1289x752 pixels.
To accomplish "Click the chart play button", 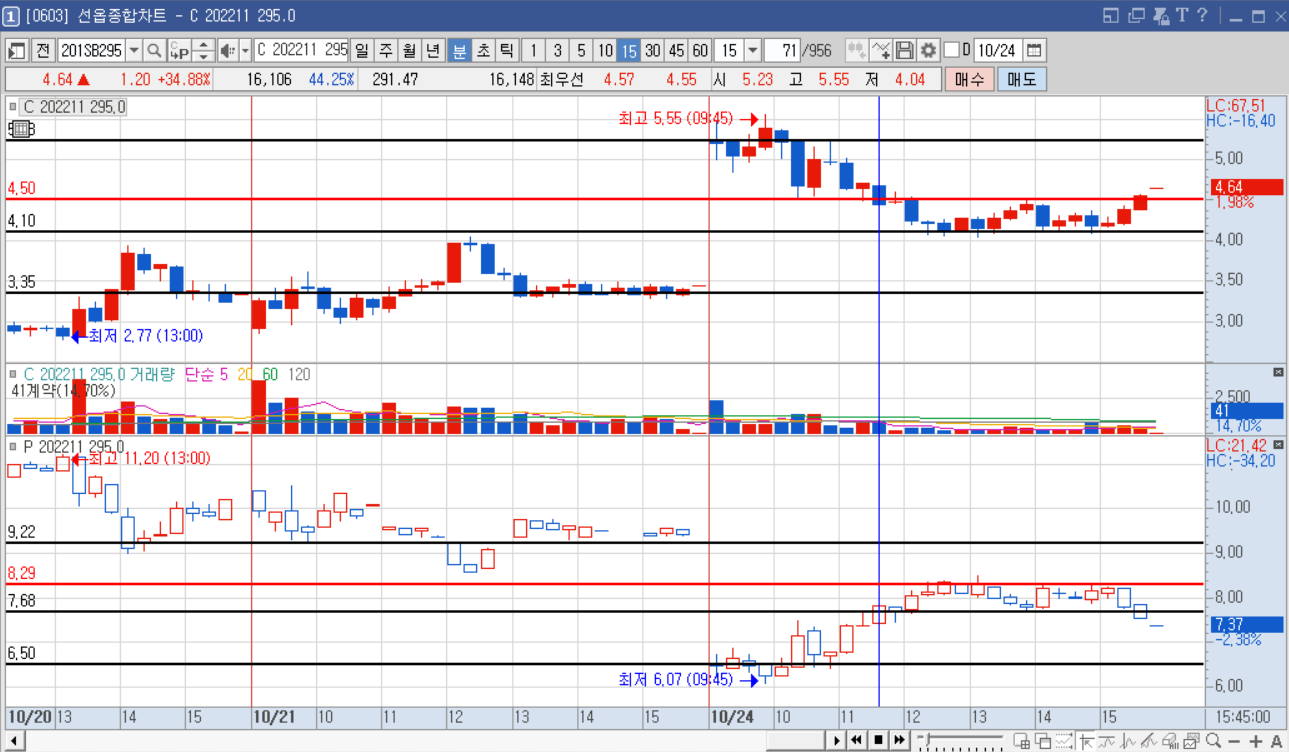I will [x=837, y=741].
